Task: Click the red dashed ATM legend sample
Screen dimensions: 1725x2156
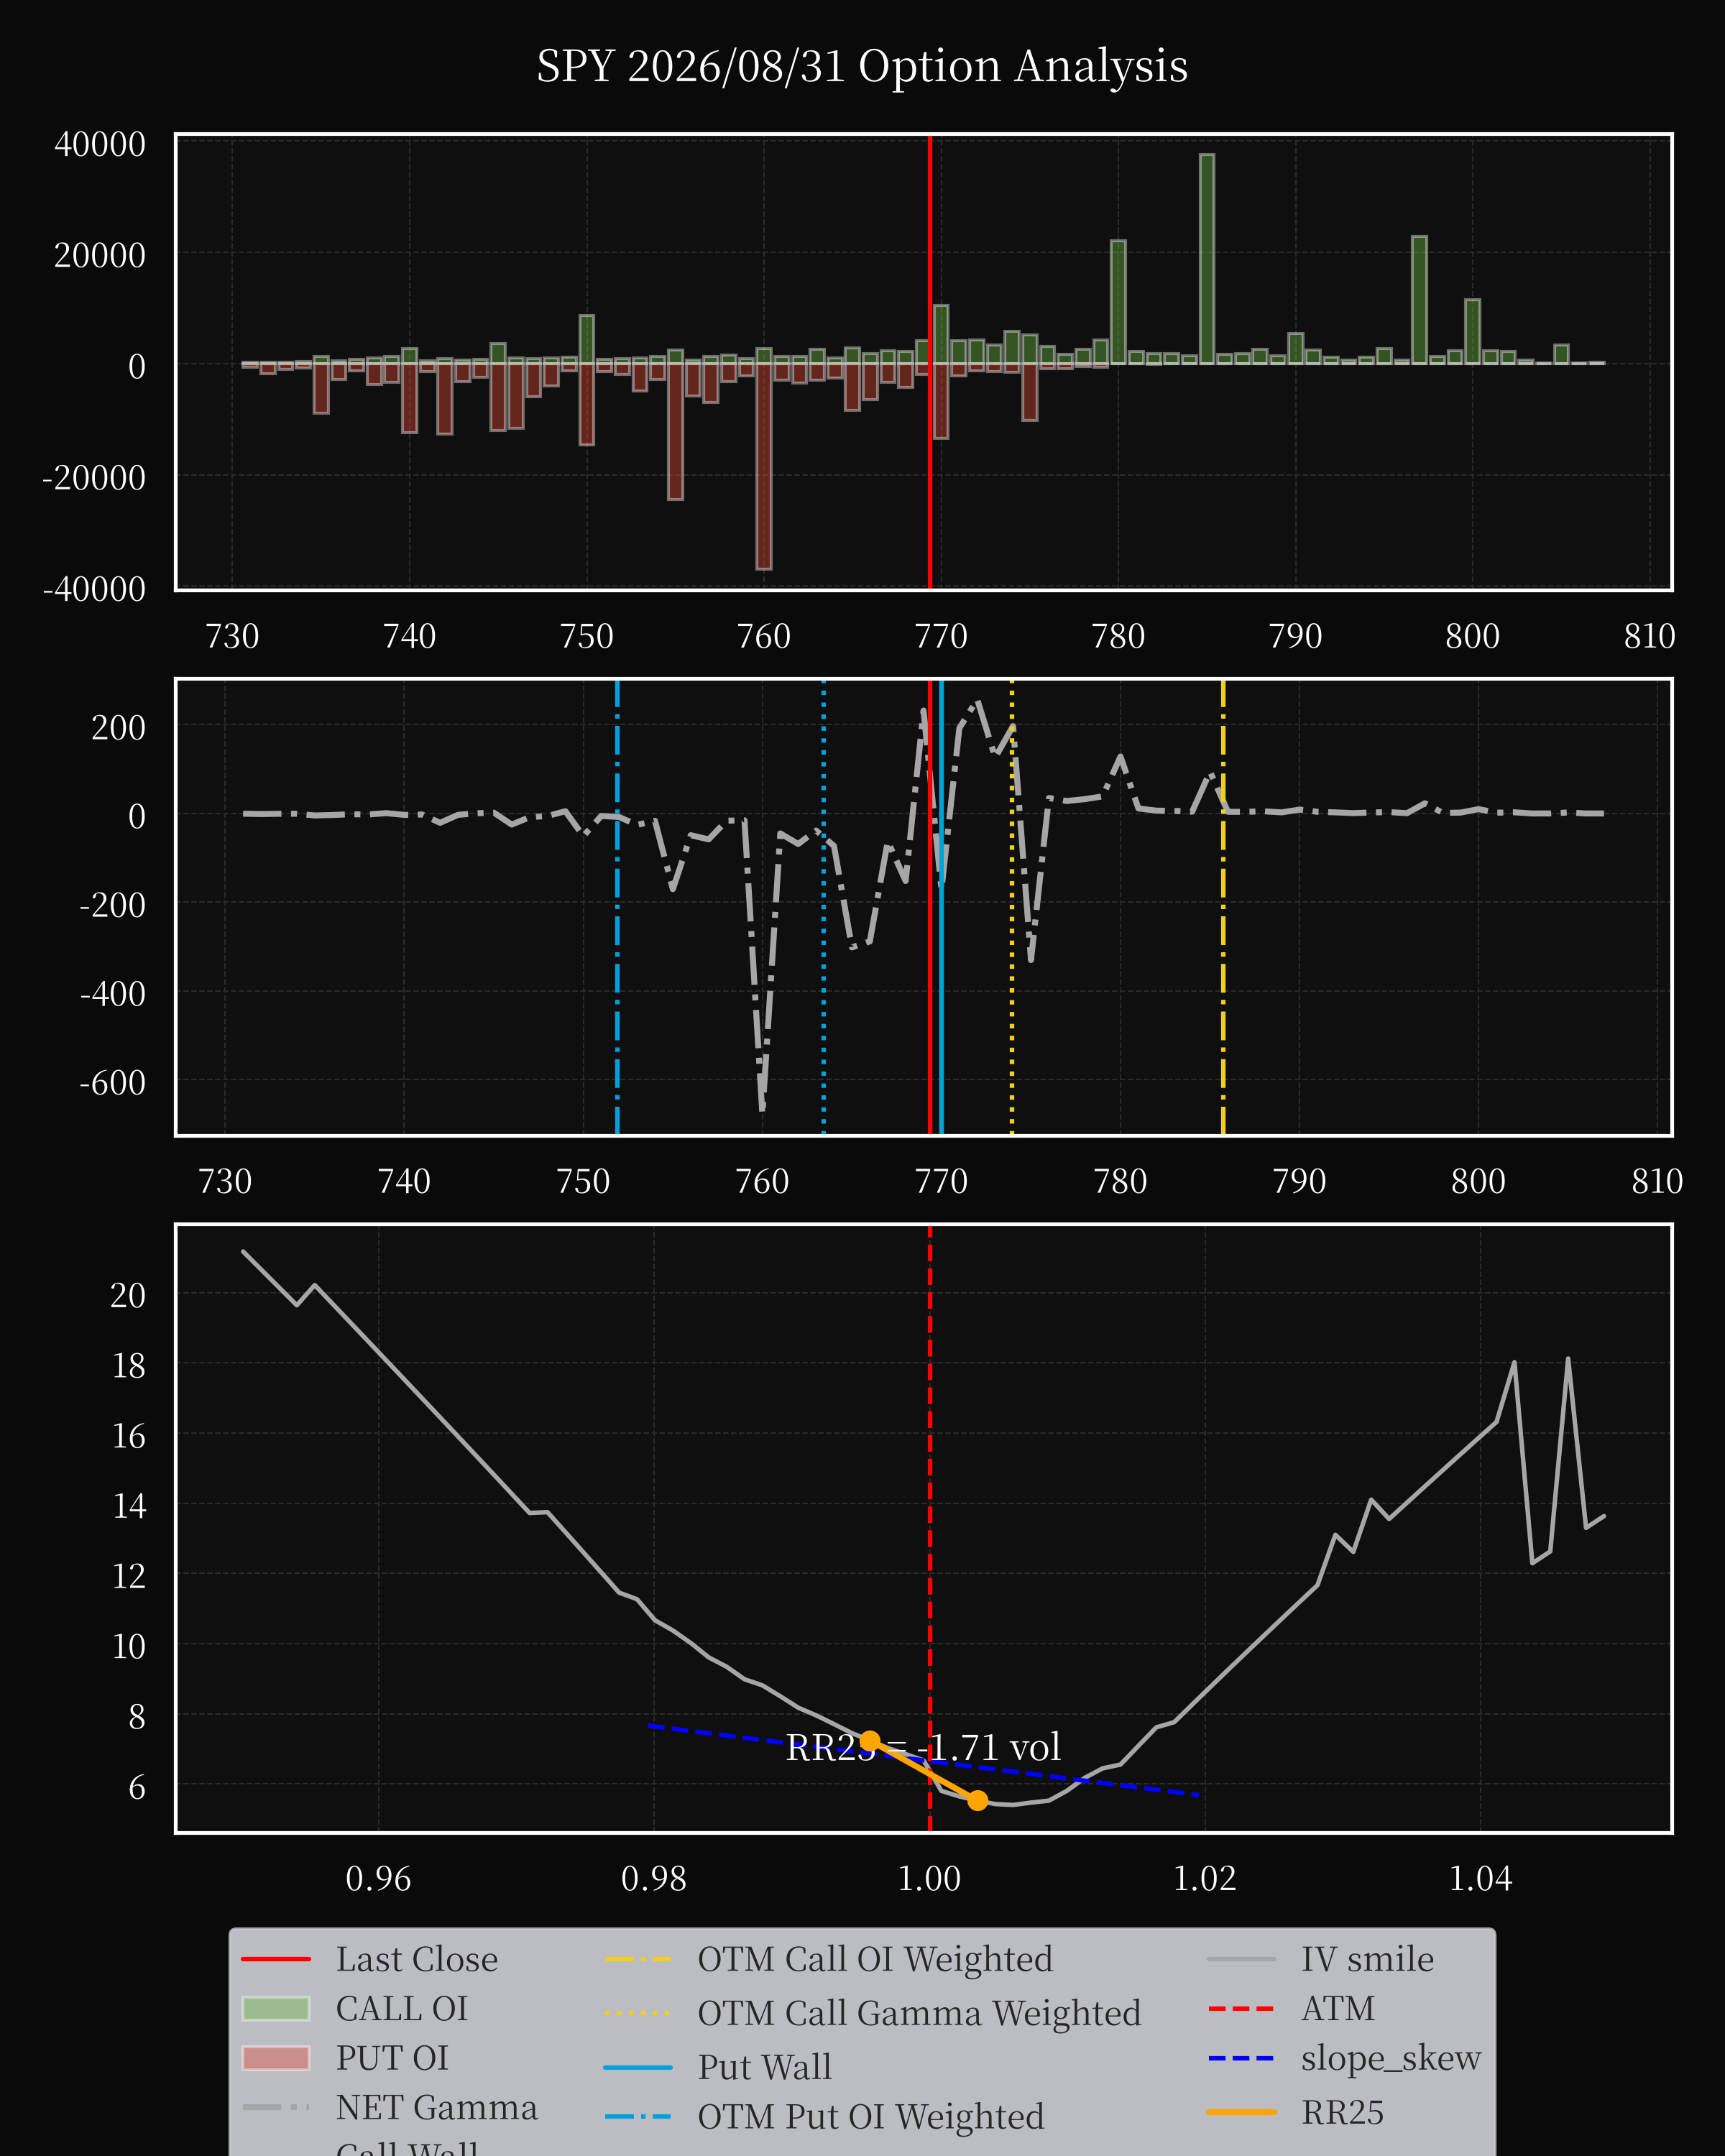Action: pos(1242,2008)
